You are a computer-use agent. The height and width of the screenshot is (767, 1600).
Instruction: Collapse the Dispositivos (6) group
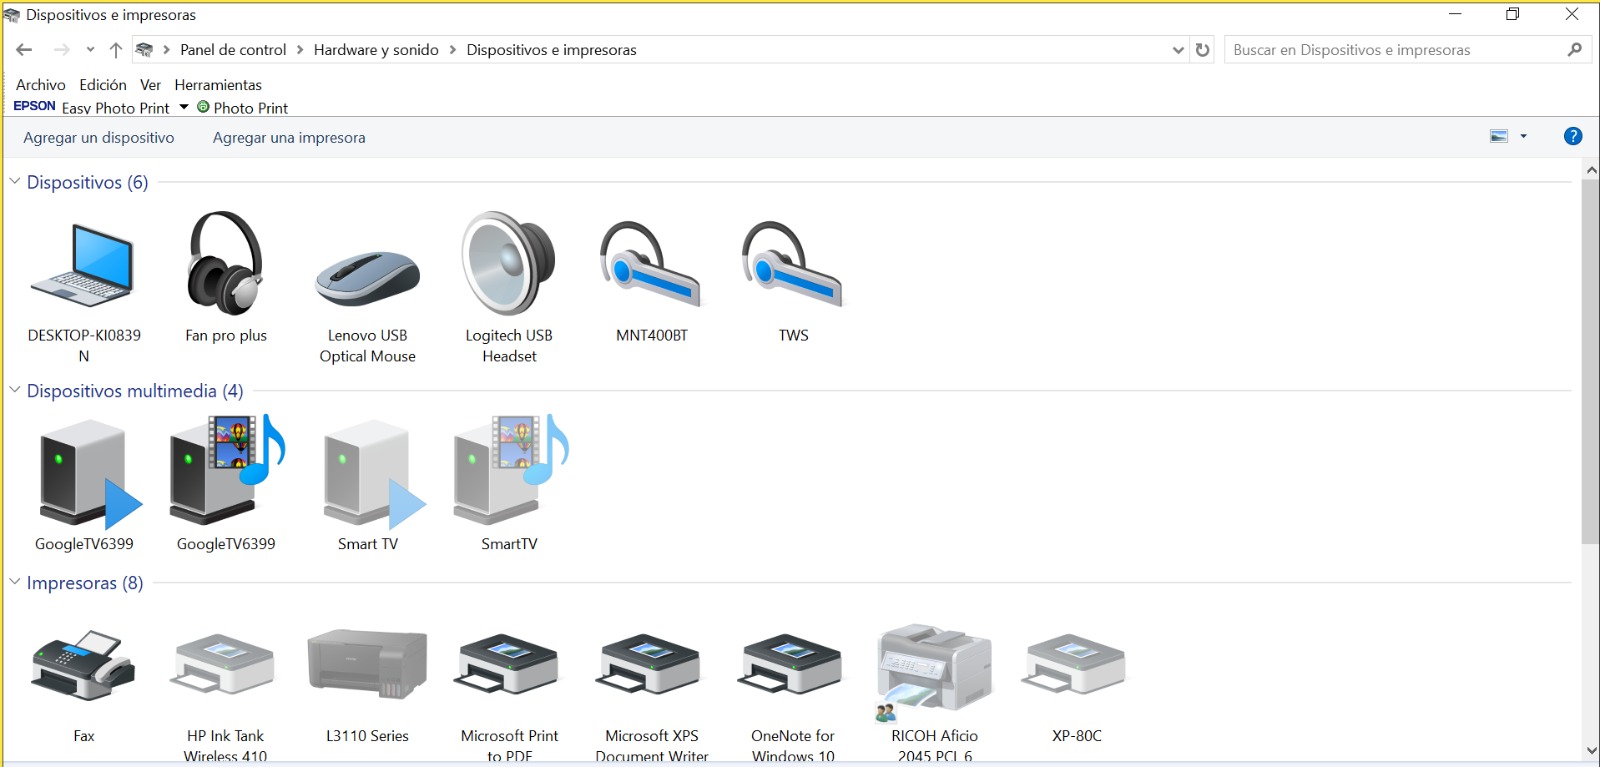15,181
